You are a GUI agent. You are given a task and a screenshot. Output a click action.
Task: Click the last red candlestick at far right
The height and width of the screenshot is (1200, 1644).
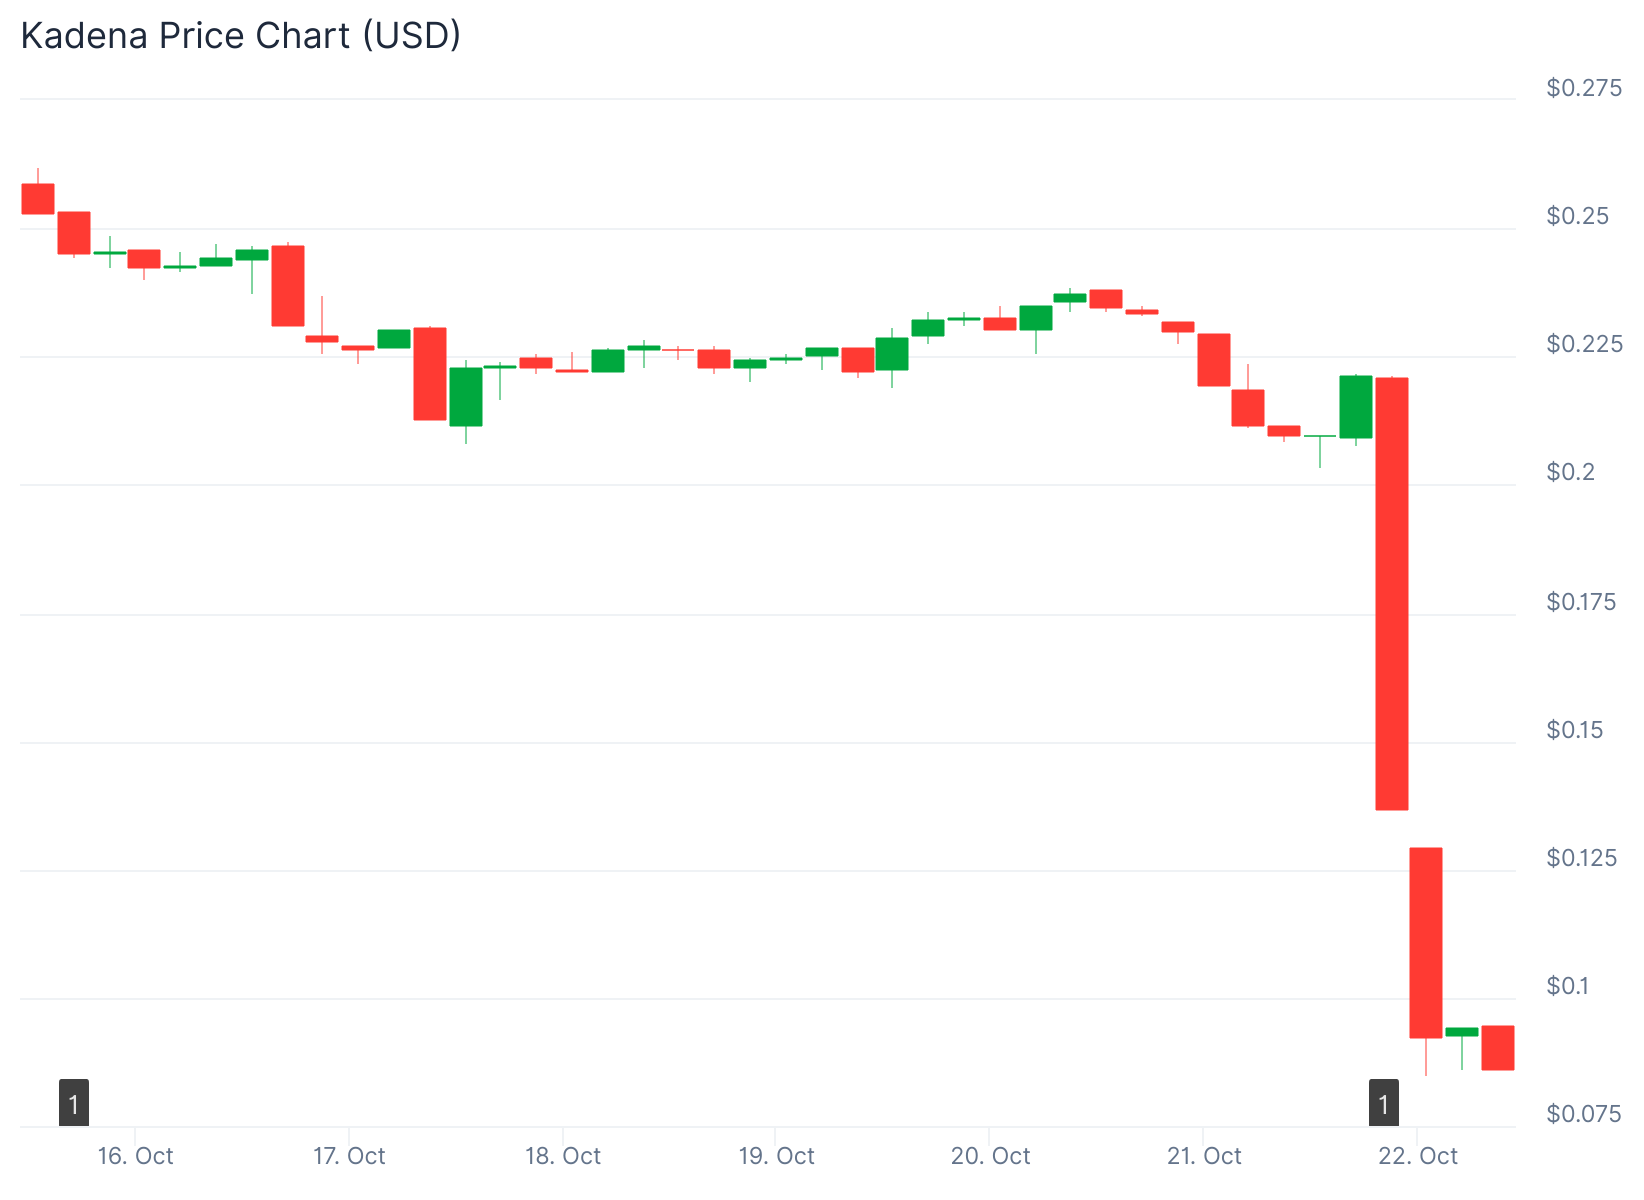click(x=1497, y=1048)
